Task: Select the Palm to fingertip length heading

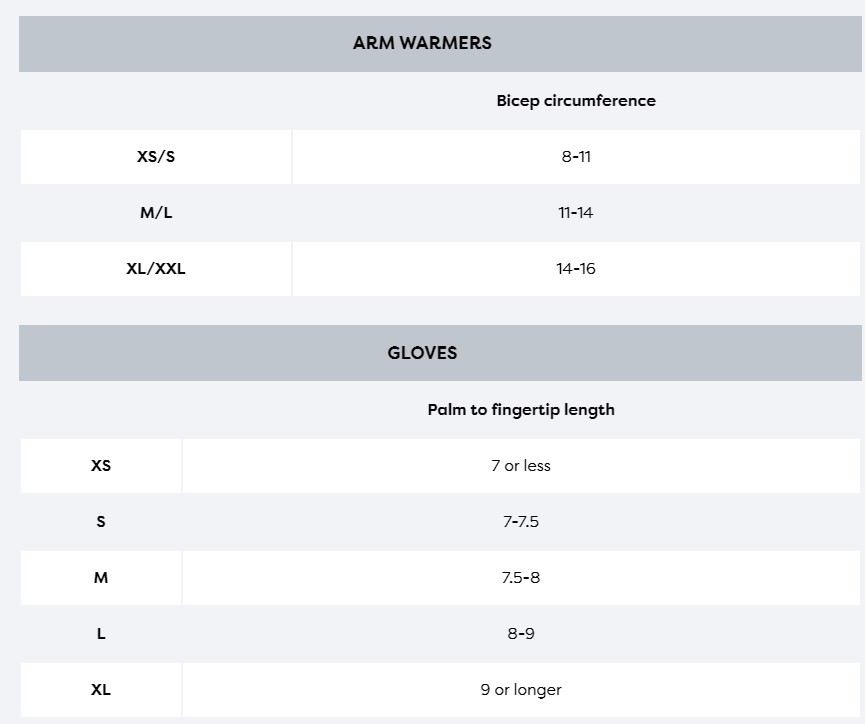Action: coord(521,409)
